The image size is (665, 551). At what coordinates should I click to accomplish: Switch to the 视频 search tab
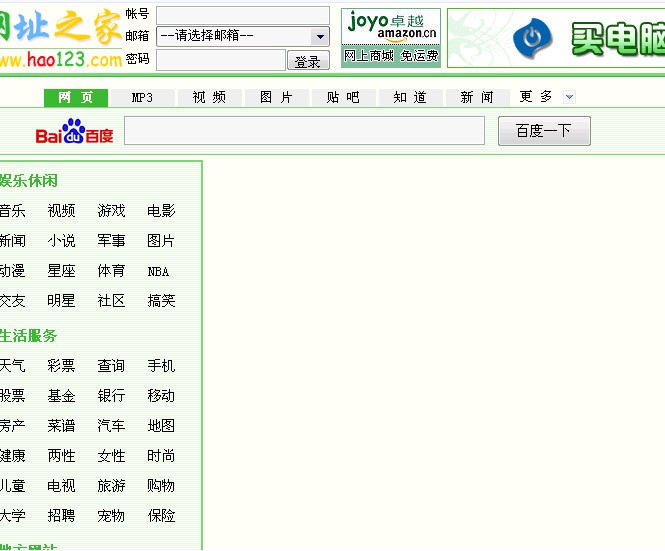click(210, 98)
